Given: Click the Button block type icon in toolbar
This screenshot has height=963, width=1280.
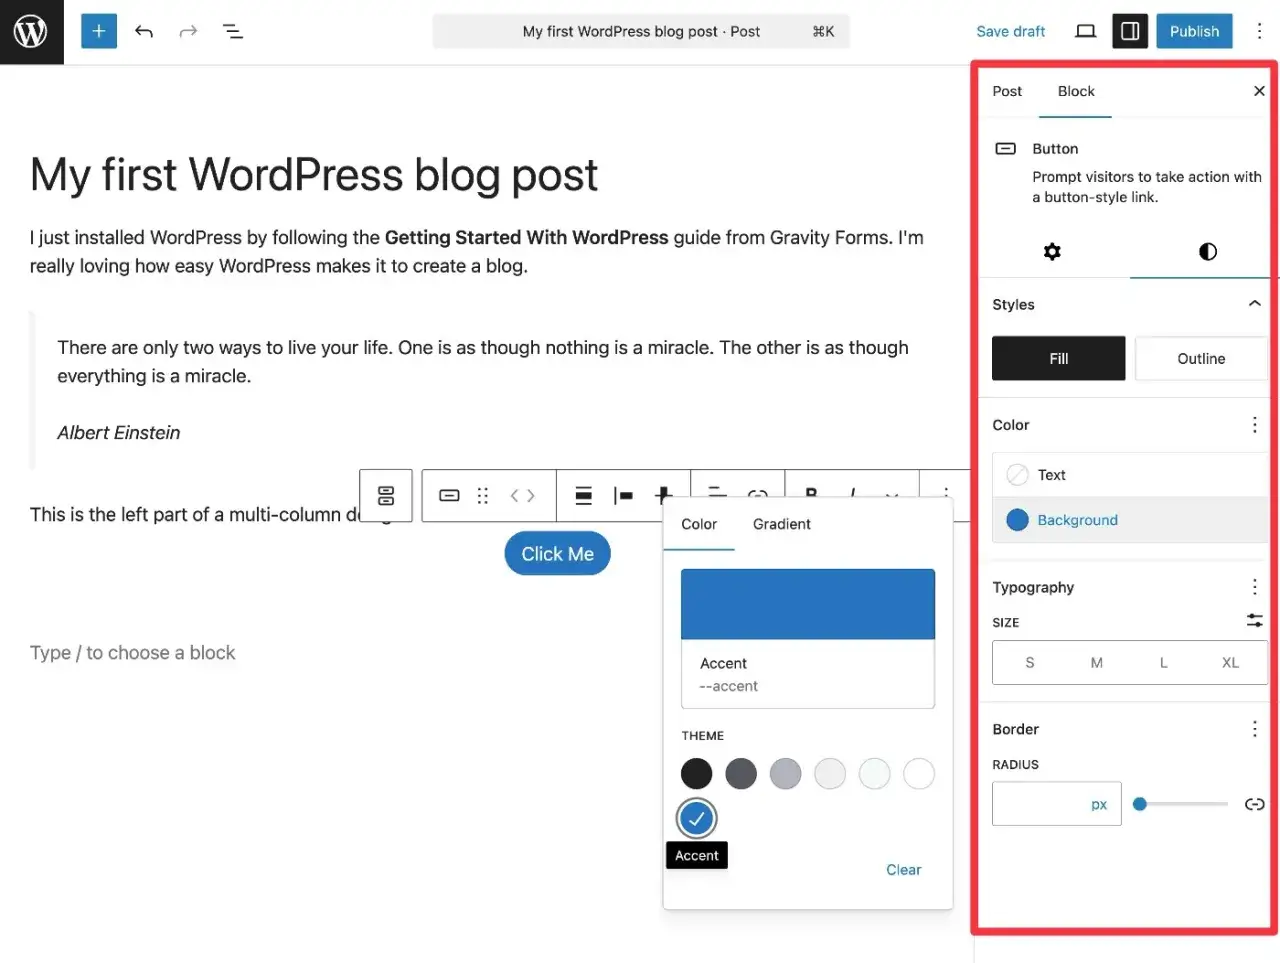Looking at the screenshot, I should click(x=450, y=495).
